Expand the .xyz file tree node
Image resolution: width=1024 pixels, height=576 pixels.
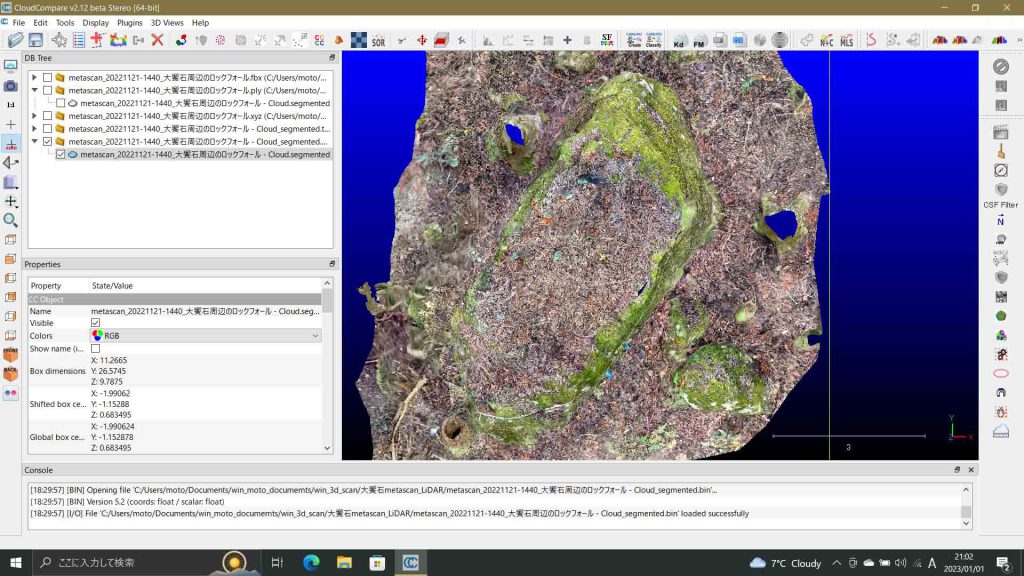(x=34, y=116)
